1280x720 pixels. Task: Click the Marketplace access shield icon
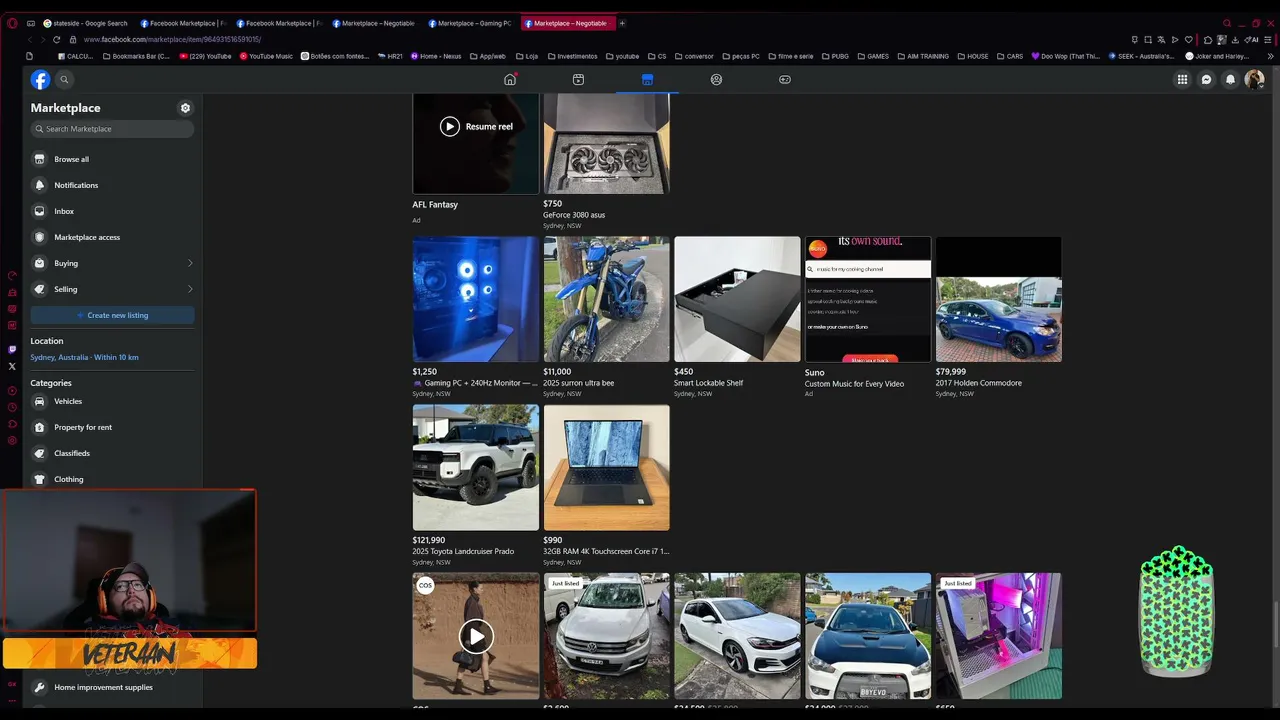pyautogui.click(x=40, y=237)
